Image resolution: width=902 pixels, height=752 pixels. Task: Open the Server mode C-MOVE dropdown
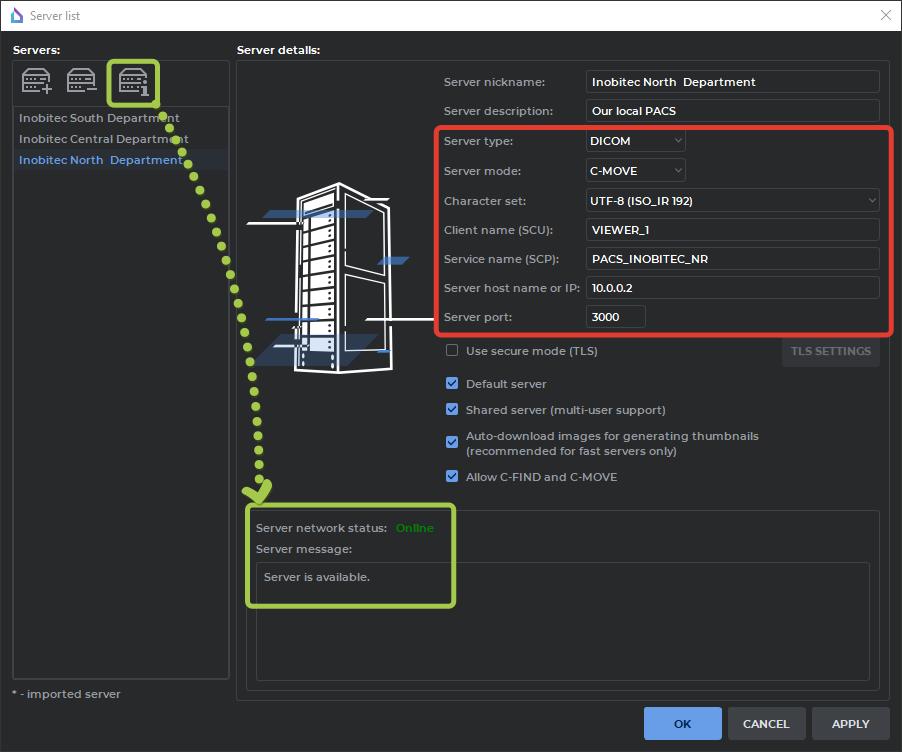[x=636, y=171]
